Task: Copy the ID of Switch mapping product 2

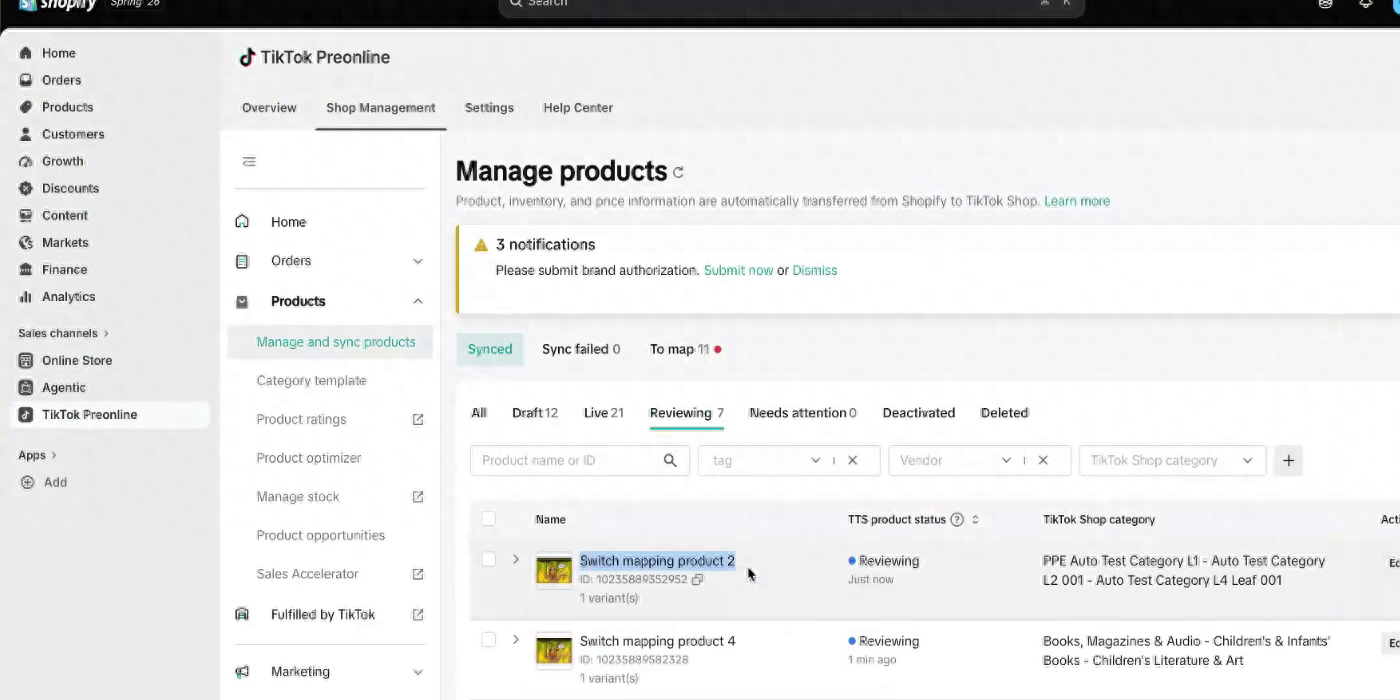Action: pos(697,579)
